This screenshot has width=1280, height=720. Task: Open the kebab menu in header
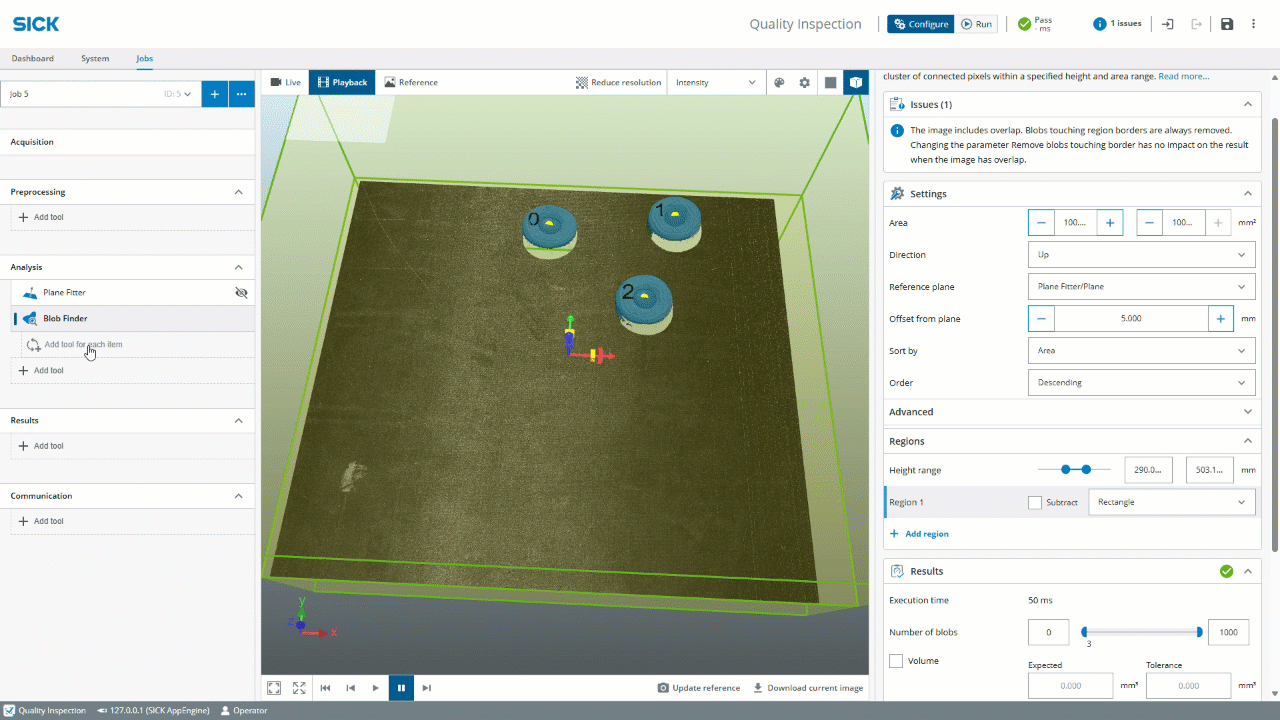1254,24
